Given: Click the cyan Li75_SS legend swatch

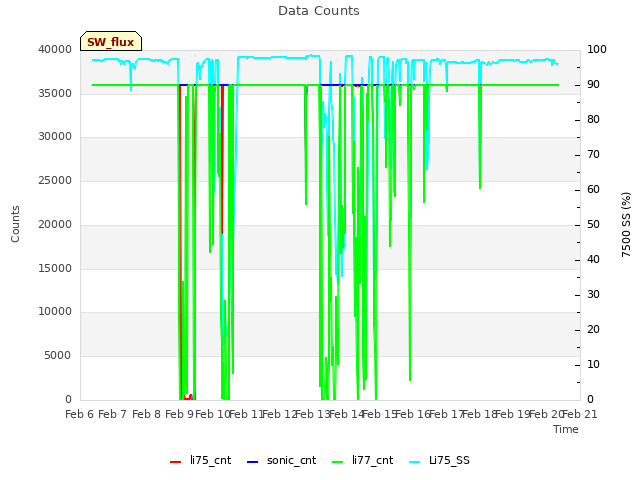Looking at the screenshot, I should (414, 462).
